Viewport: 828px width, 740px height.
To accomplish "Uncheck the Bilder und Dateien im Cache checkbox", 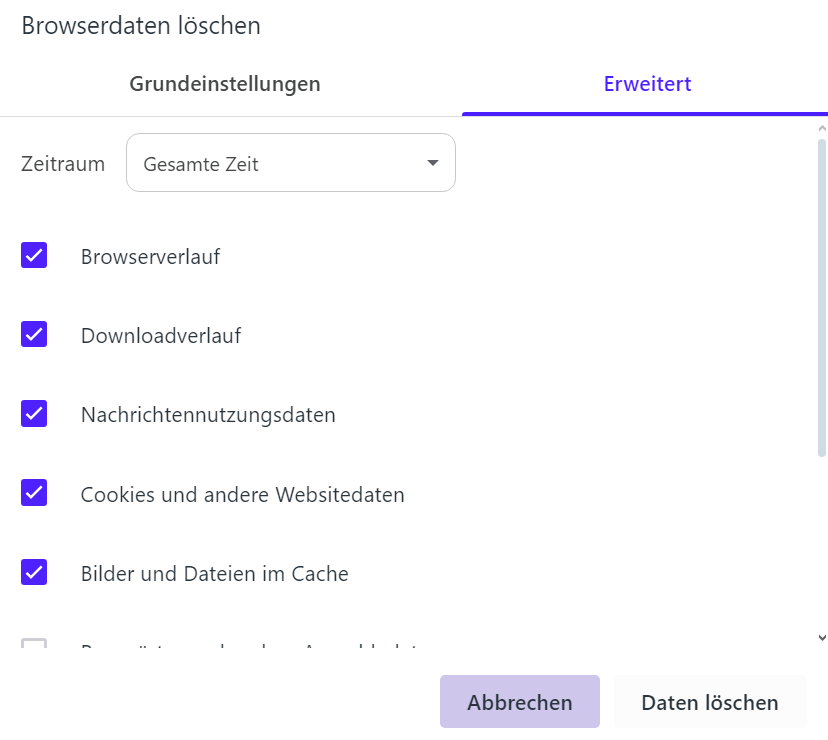I will (x=34, y=573).
